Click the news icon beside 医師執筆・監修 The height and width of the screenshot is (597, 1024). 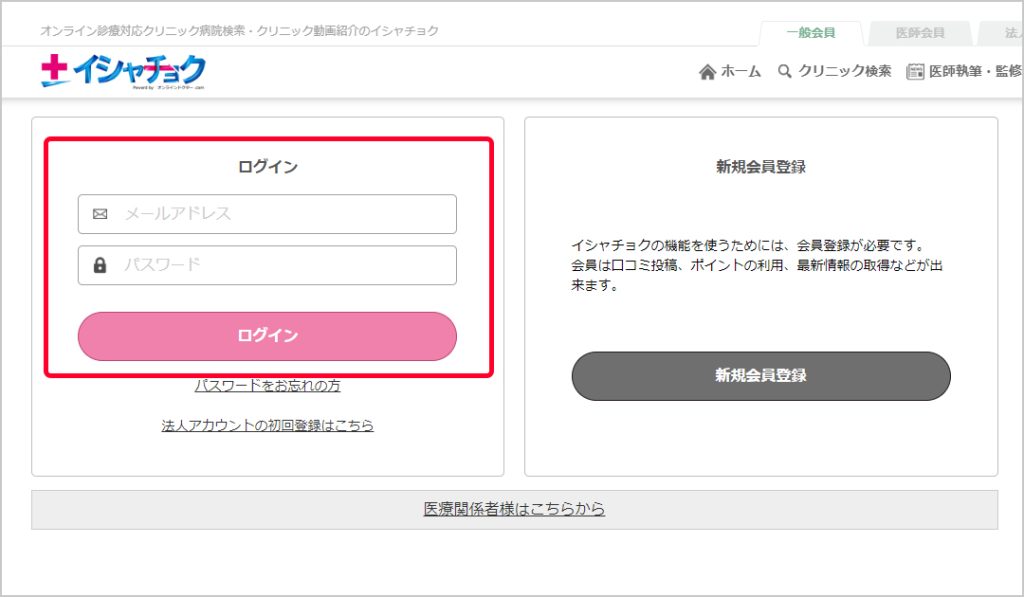coord(915,72)
